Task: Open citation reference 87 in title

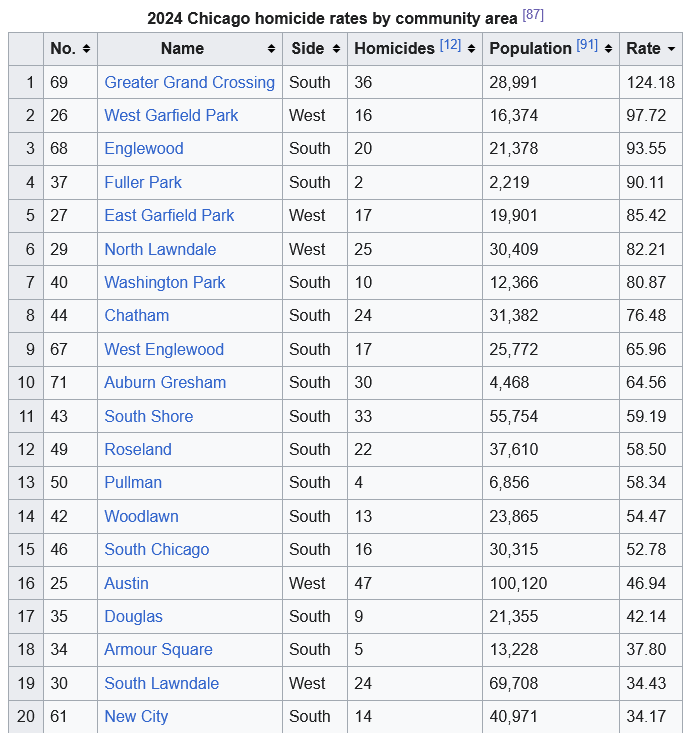Action: click(533, 14)
